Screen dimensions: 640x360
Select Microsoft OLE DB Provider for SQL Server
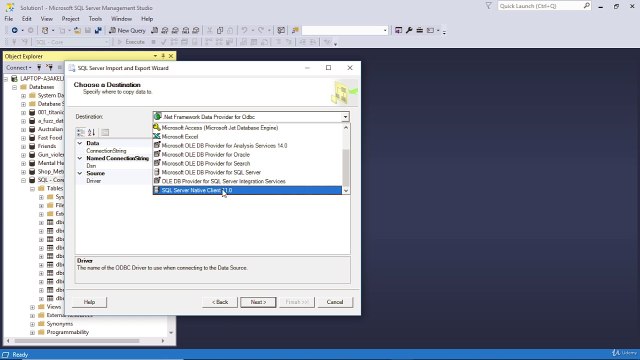[x=247, y=173]
